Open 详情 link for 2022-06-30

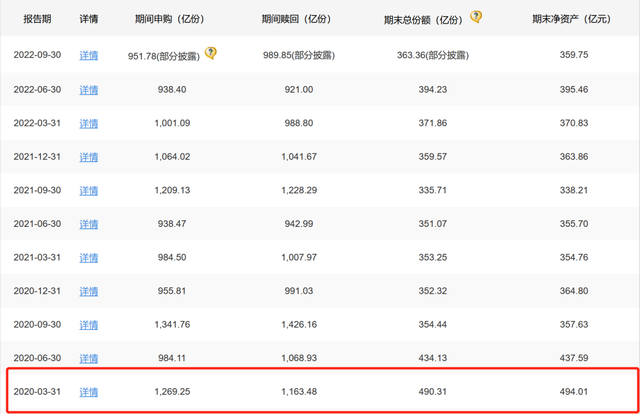[x=89, y=90]
